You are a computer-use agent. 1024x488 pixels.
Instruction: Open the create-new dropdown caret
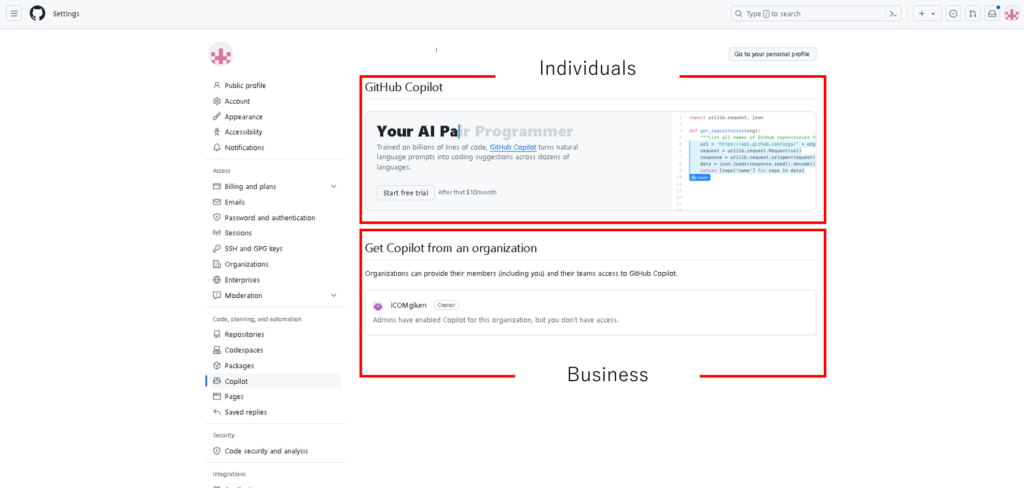pyautogui.click(x=933, y=14)
